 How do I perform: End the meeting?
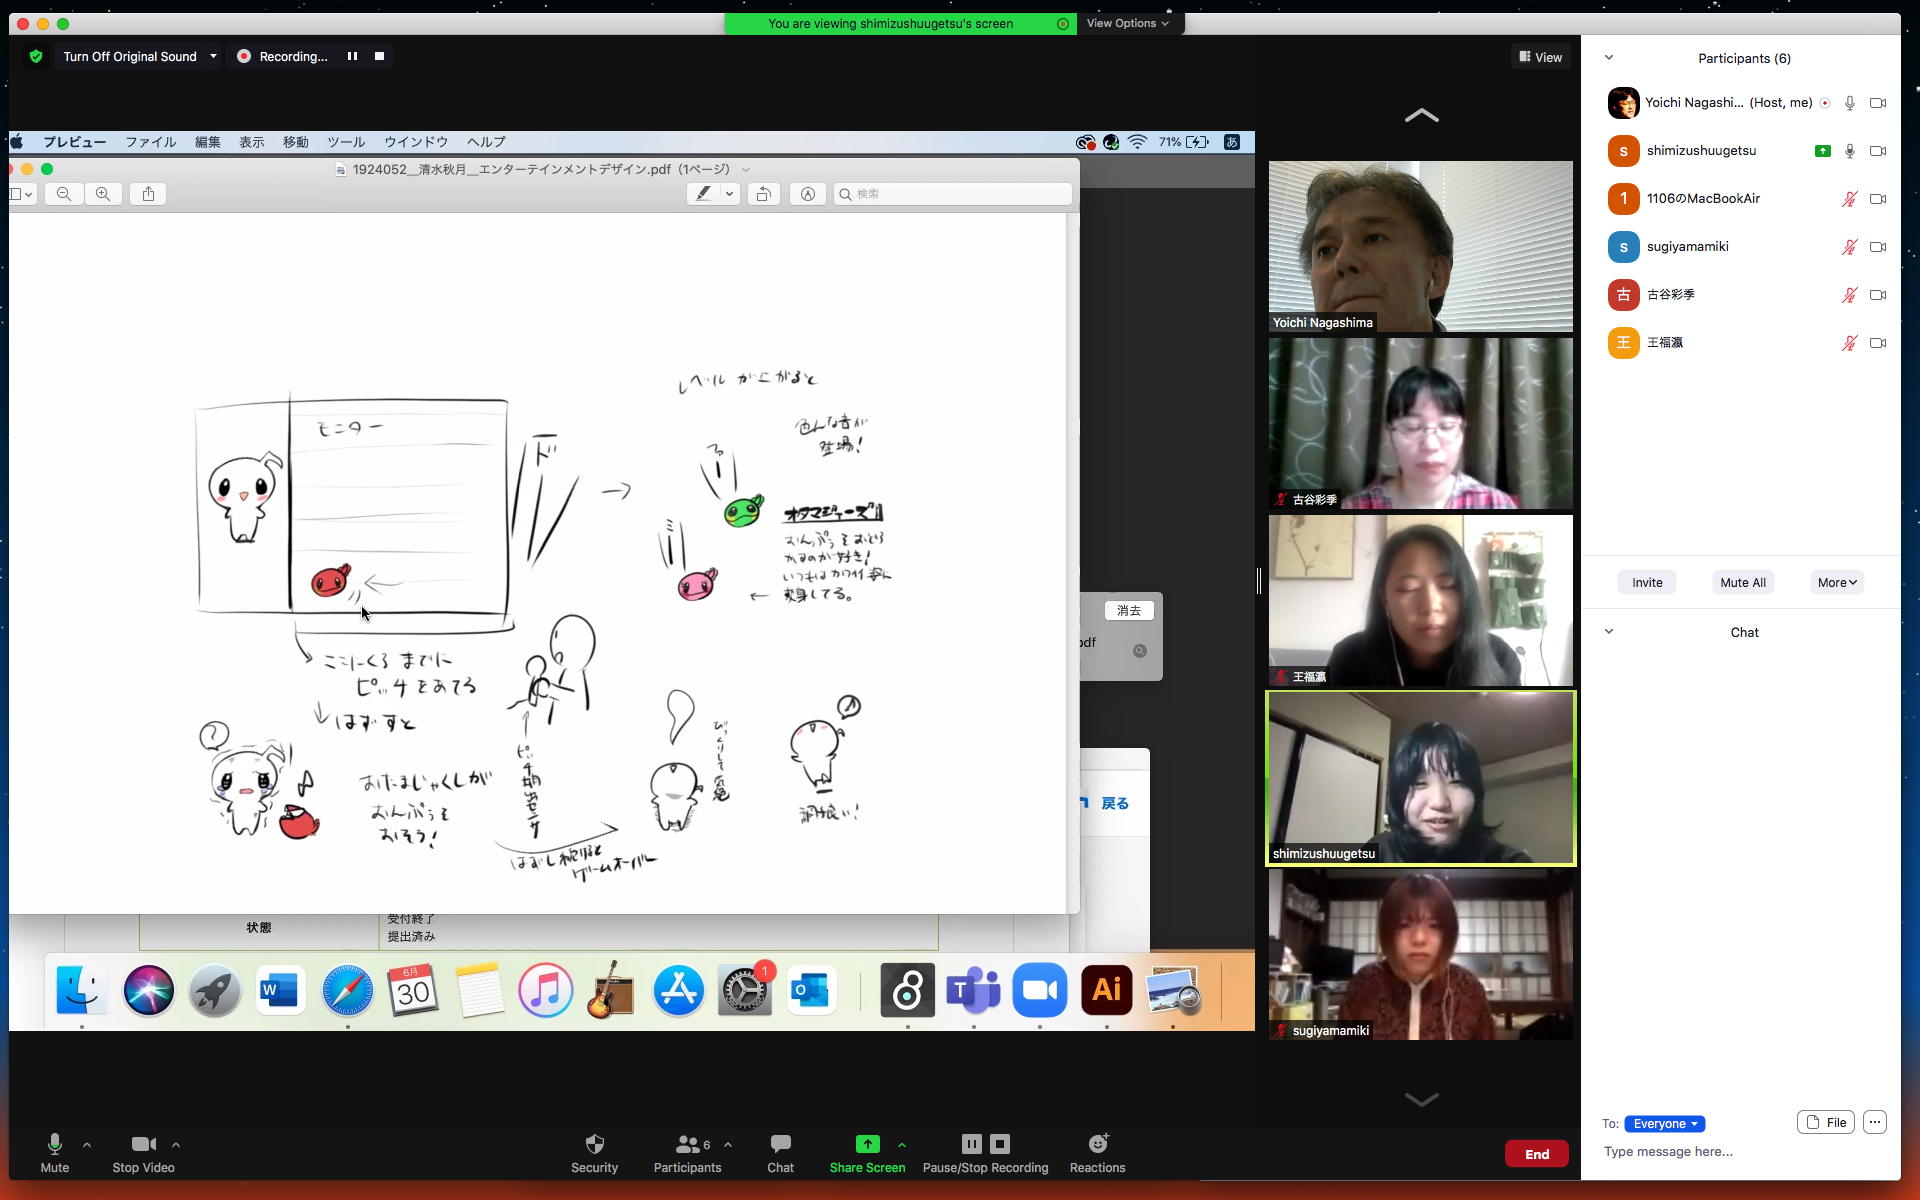pos(1536,1154)
